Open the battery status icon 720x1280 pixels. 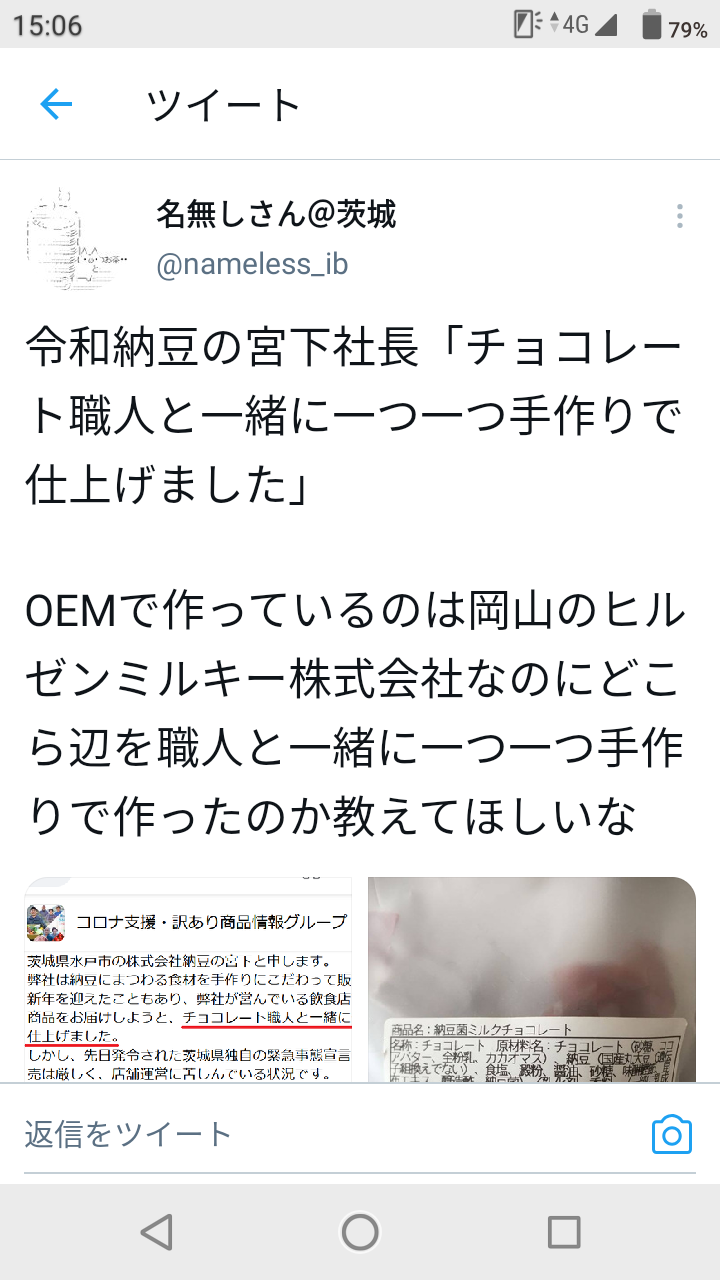(x=652, y=25)
